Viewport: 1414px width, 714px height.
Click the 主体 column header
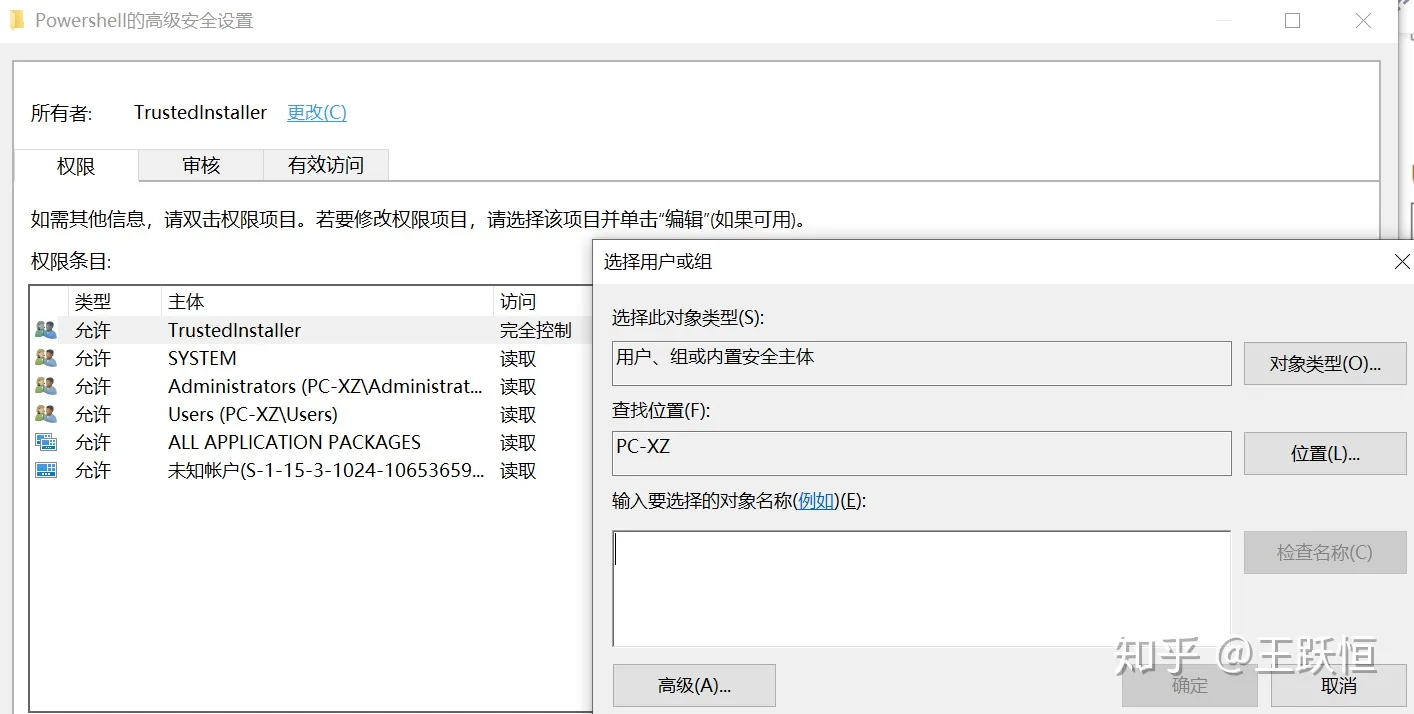tap(327, 301)
